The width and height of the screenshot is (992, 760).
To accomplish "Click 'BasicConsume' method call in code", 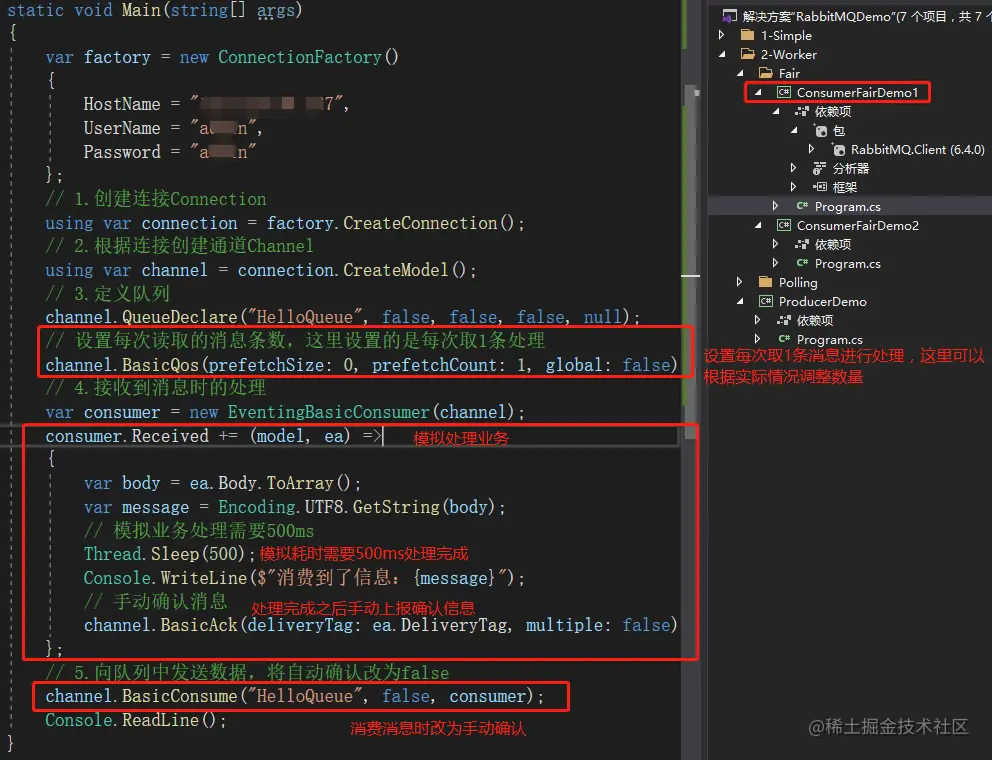I will 180,696.
